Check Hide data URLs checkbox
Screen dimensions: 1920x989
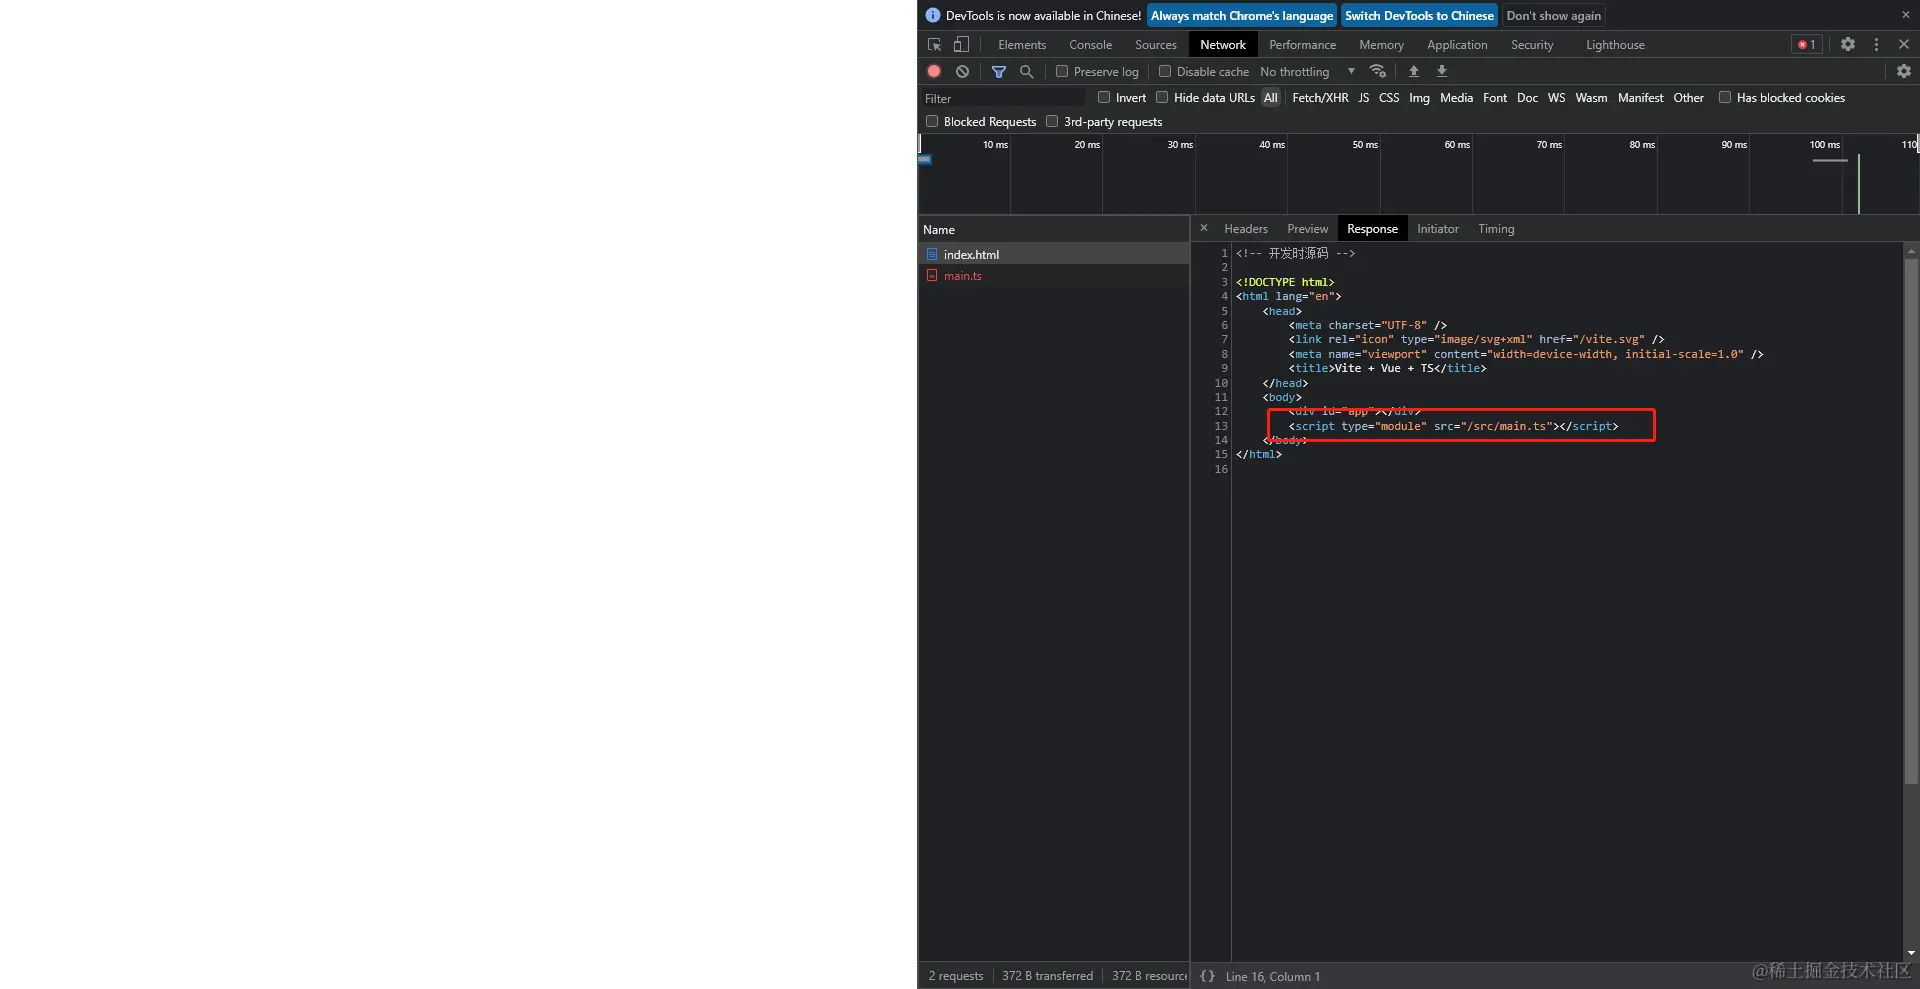[x=1162, y=98]
